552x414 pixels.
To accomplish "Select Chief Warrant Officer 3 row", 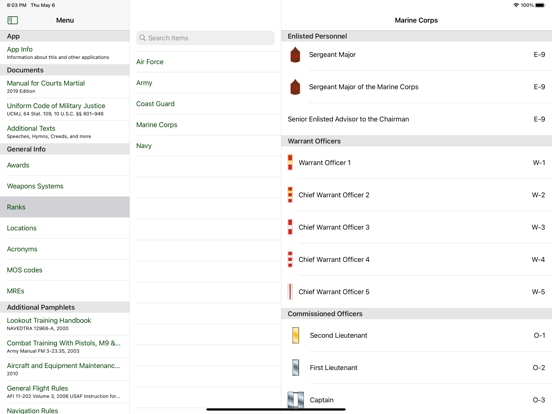I will point(416,227).
